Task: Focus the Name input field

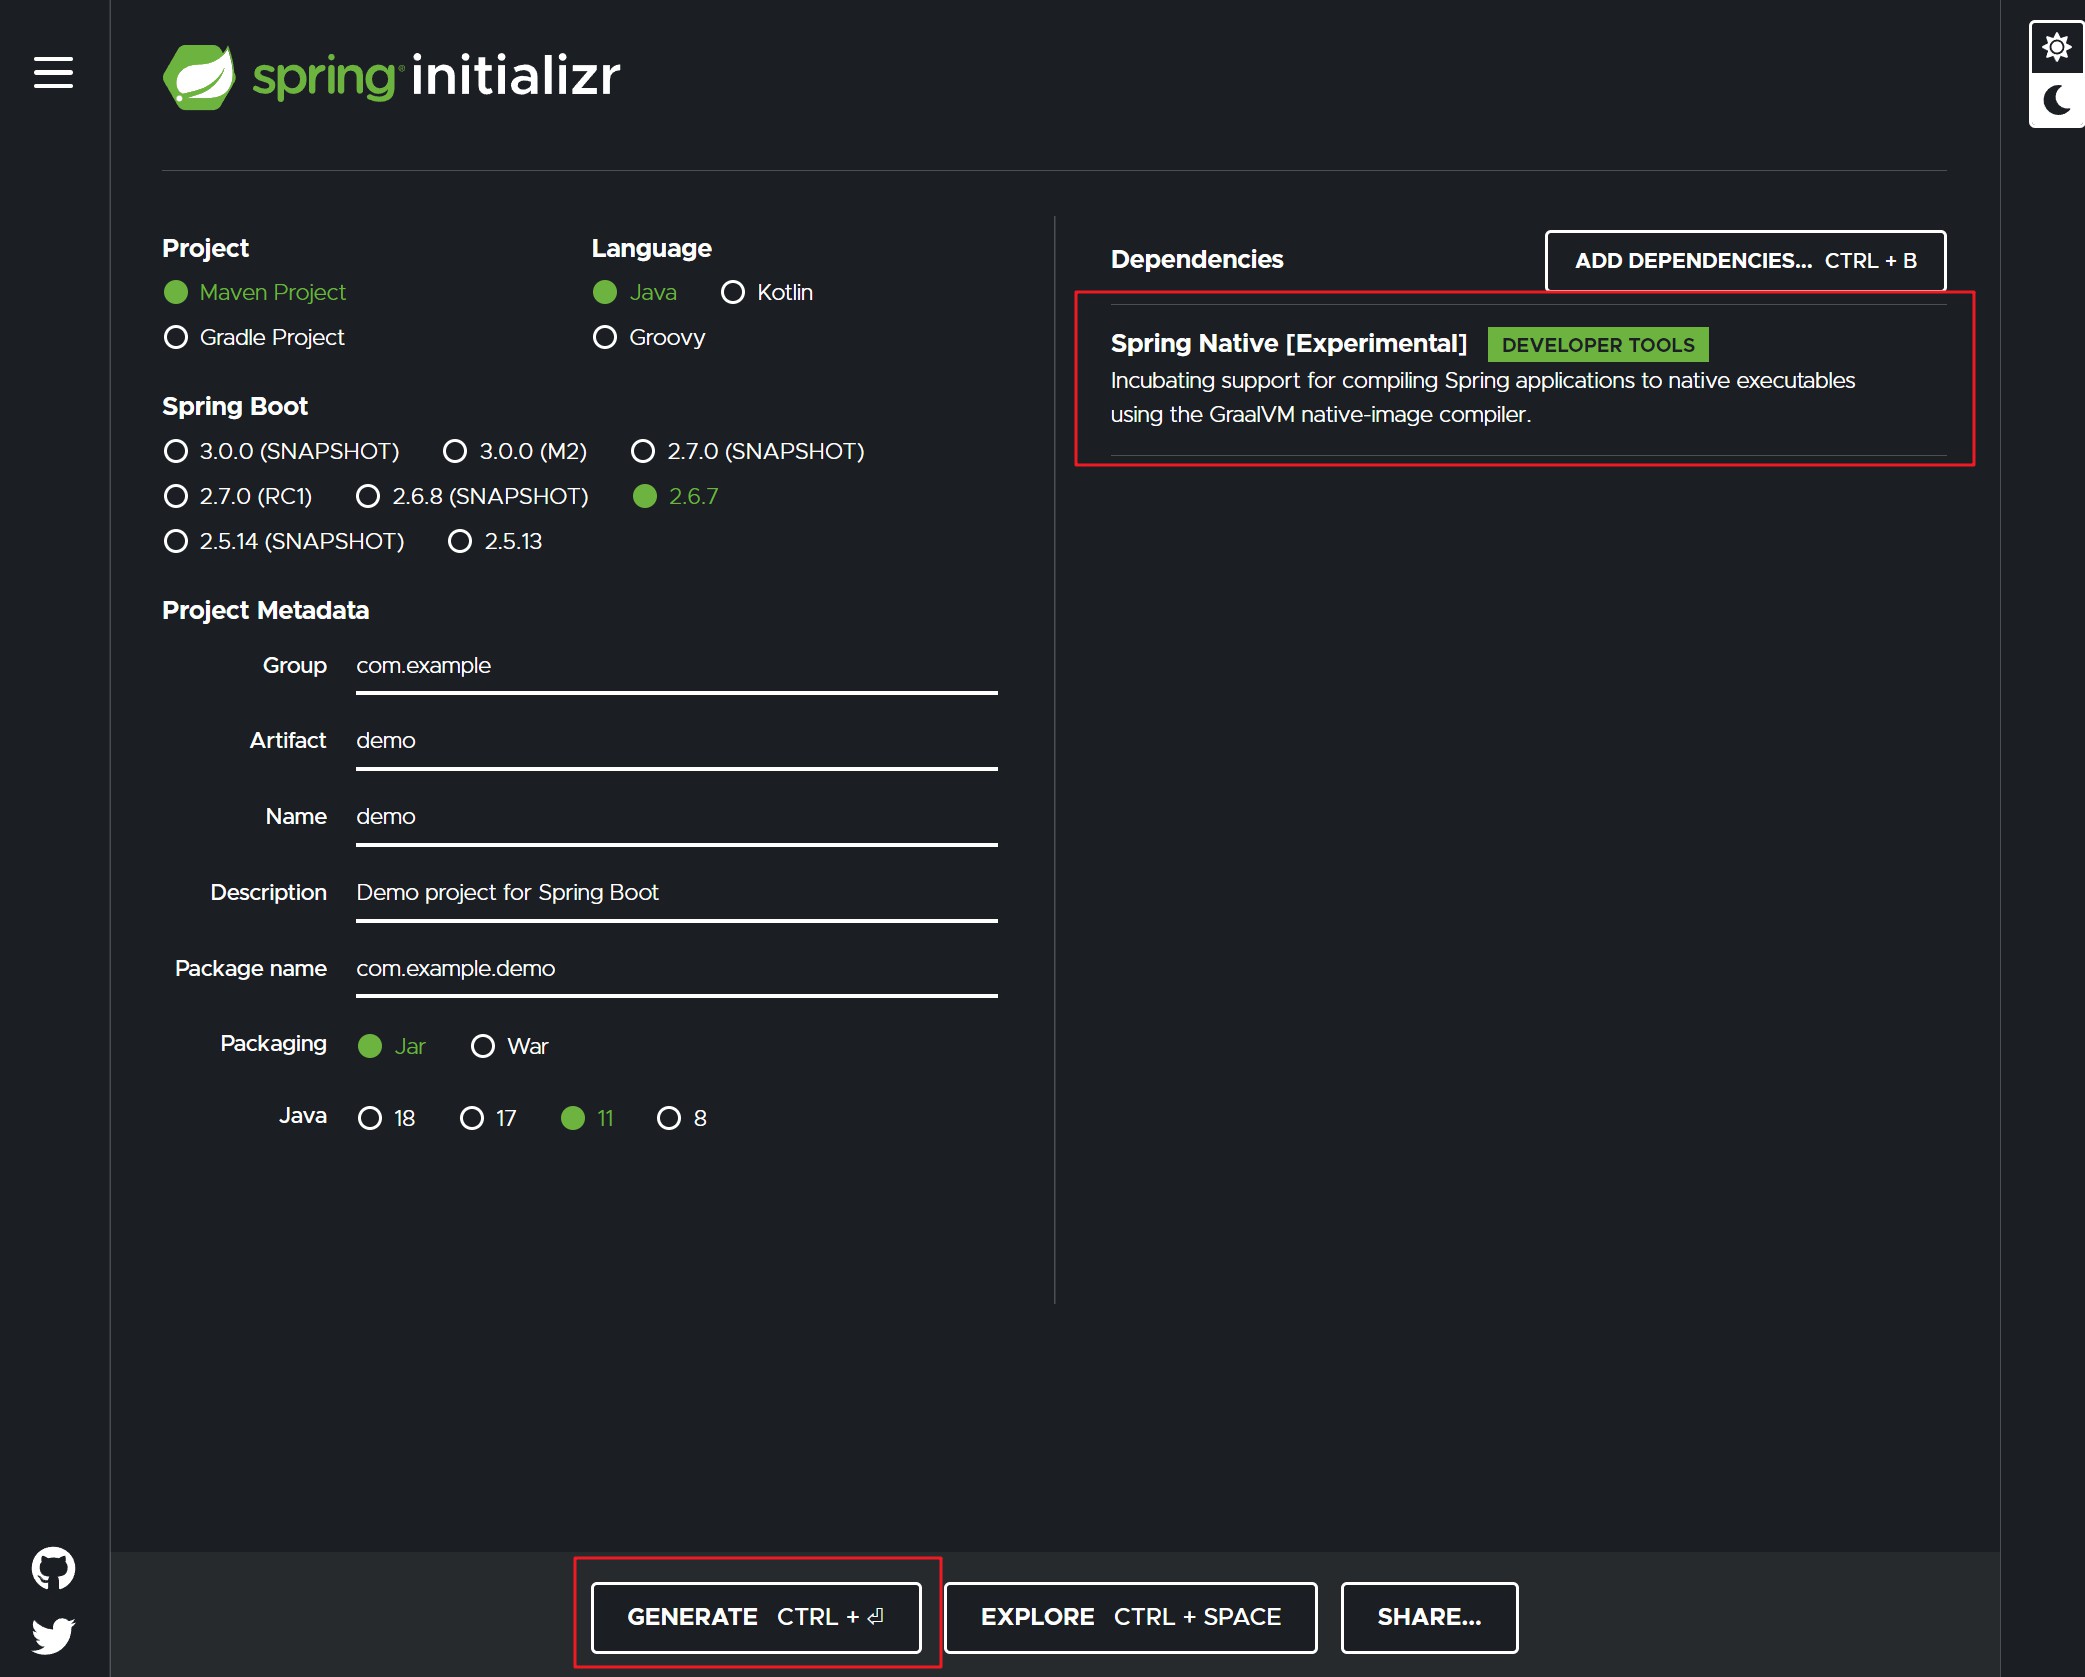Action: [x=677, y=818]
